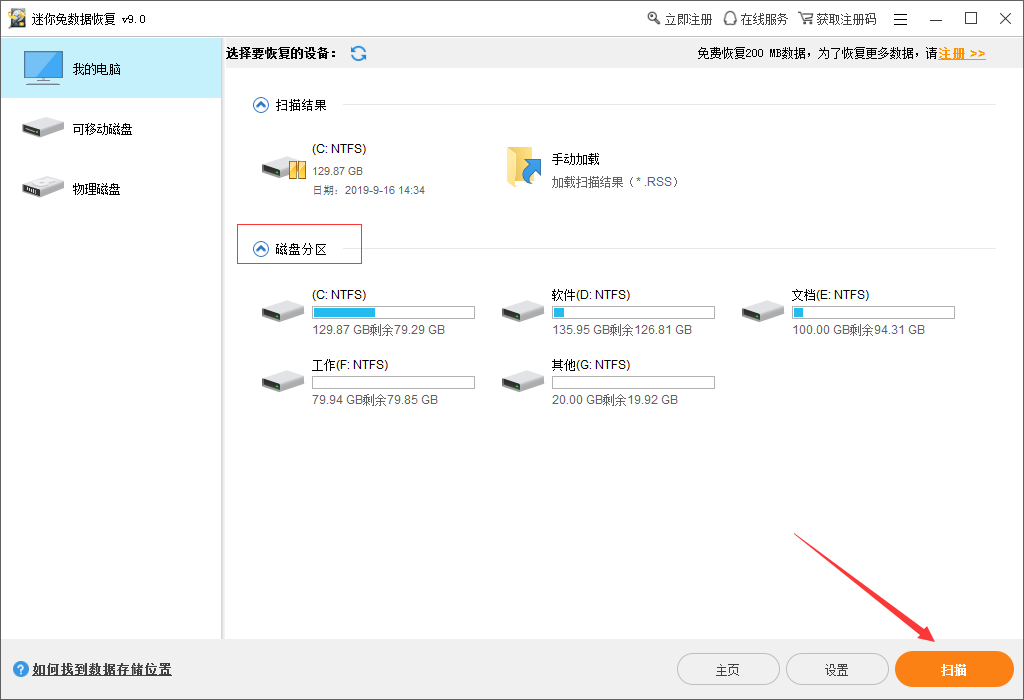
Task: Click the 其他 G: drive icon
Action: [522, 381]
